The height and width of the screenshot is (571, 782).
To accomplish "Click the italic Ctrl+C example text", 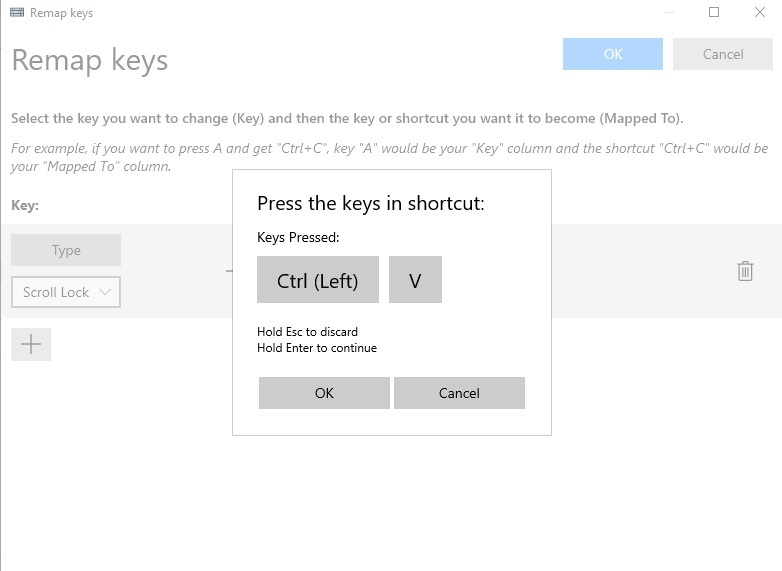I will click(390, 157).
